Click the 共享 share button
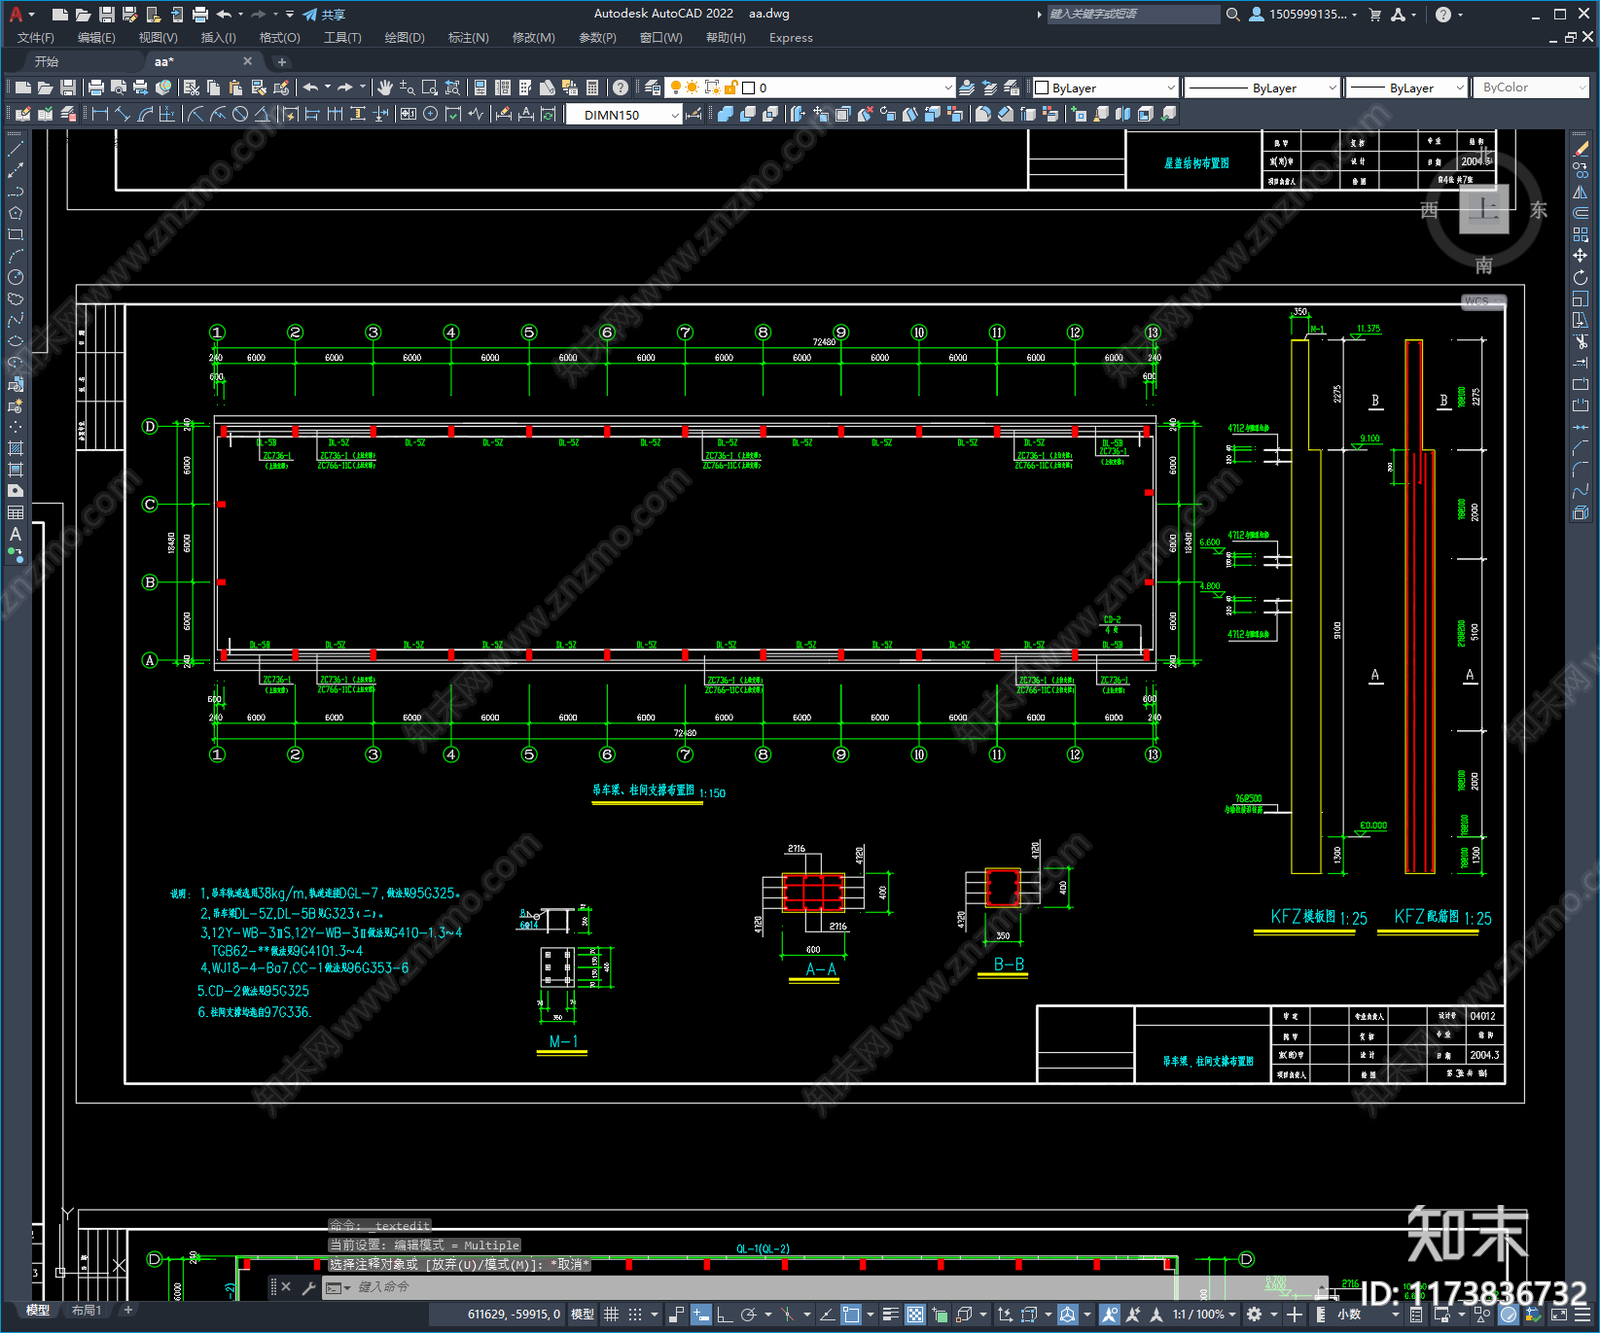1600x1333 pixels. click(324, 14)
